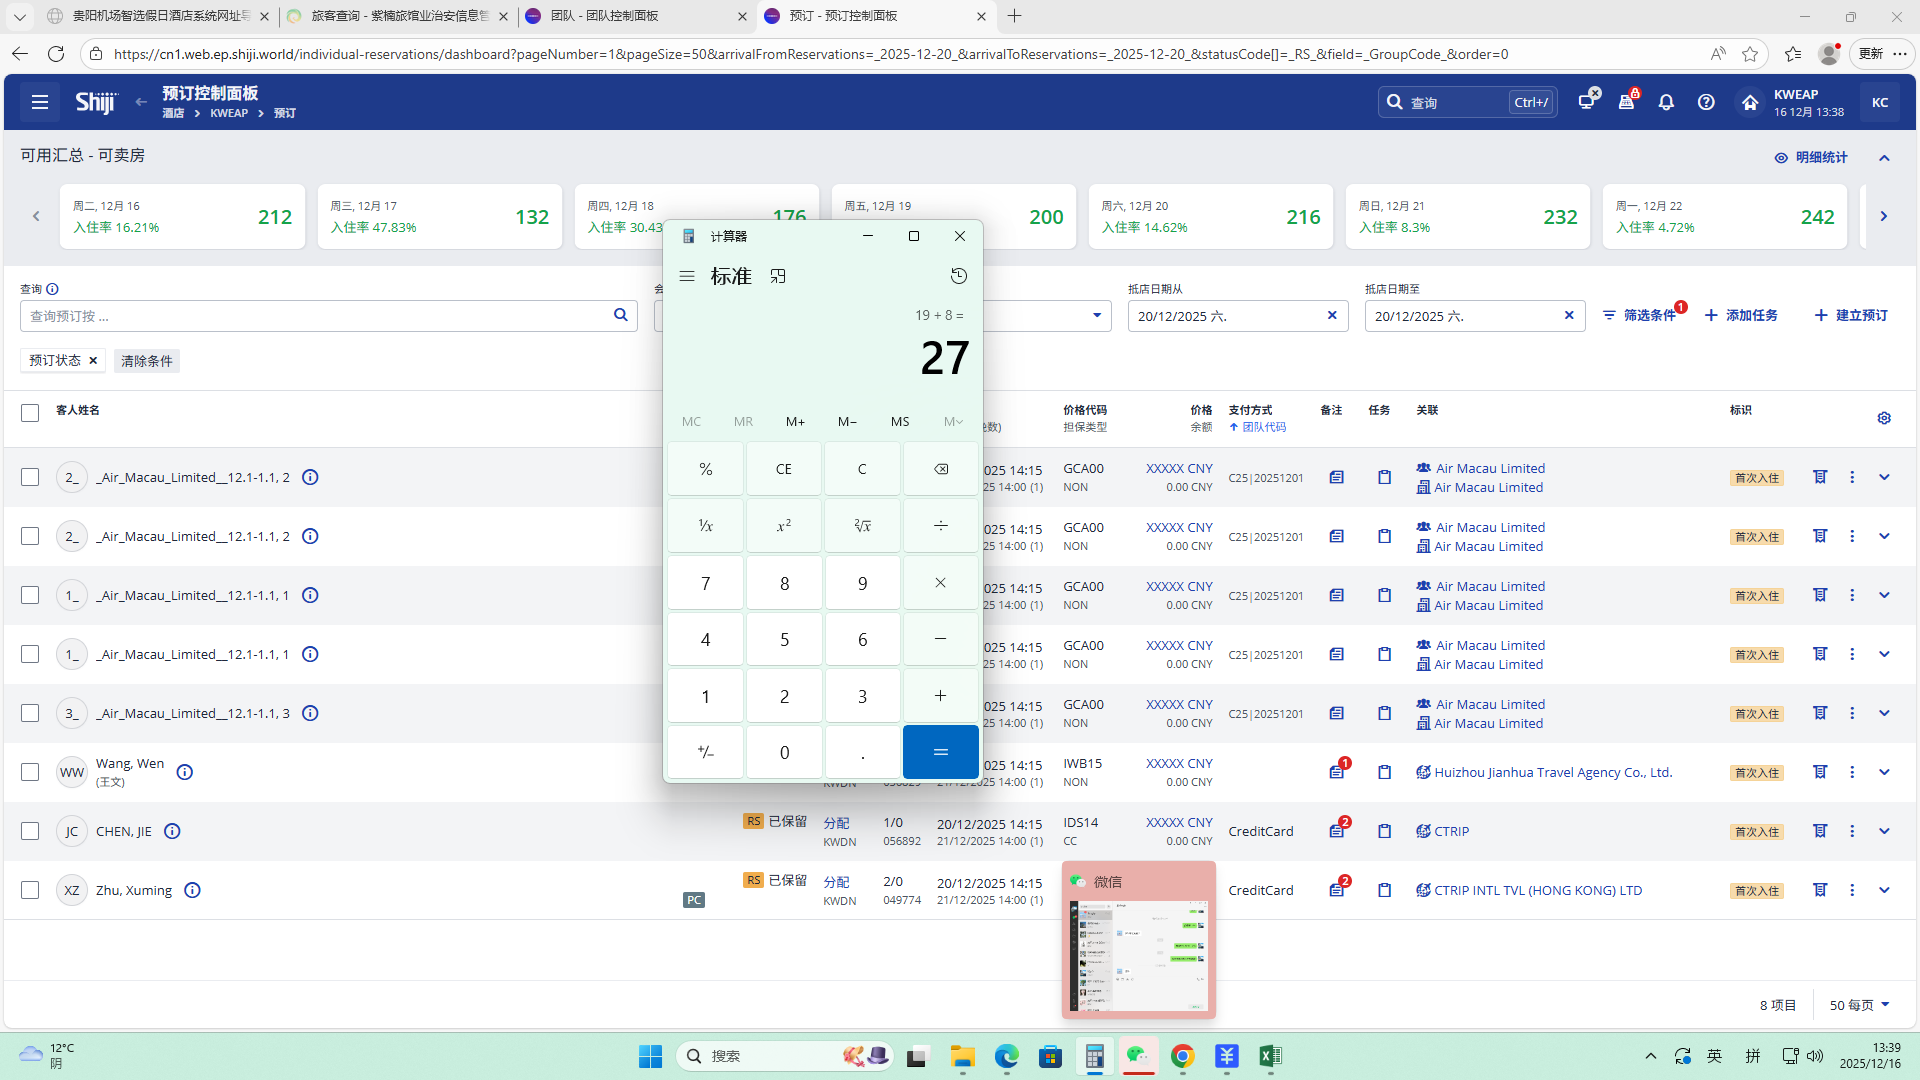Open calculator history clock icon
This screenshot has width=1920, height=1080.
click(958, 276)
